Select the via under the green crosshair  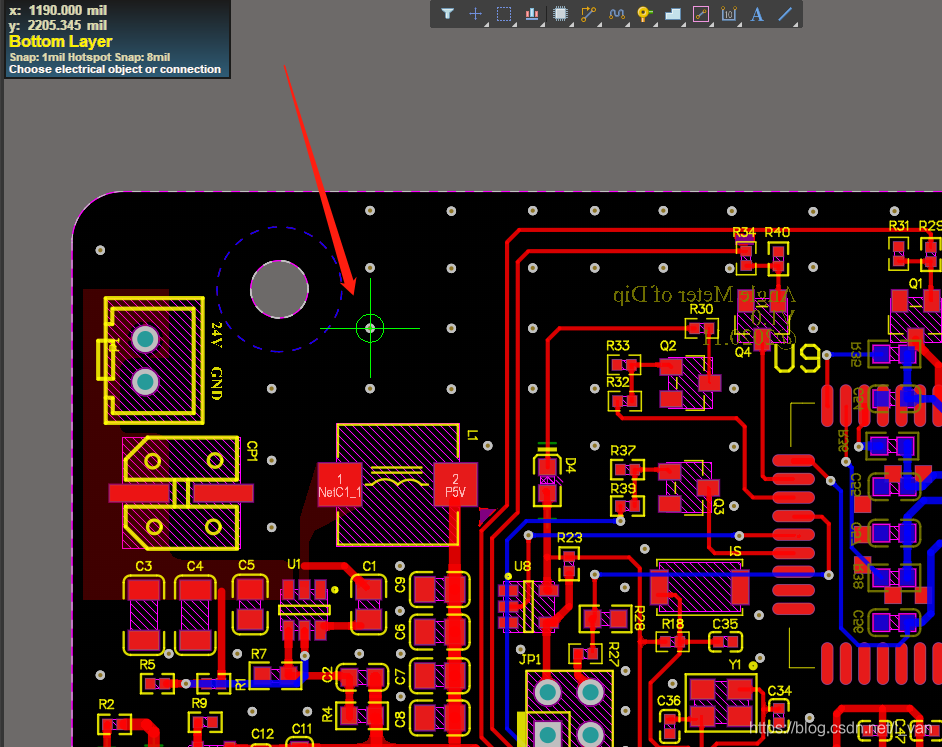(x=370, y=328)
